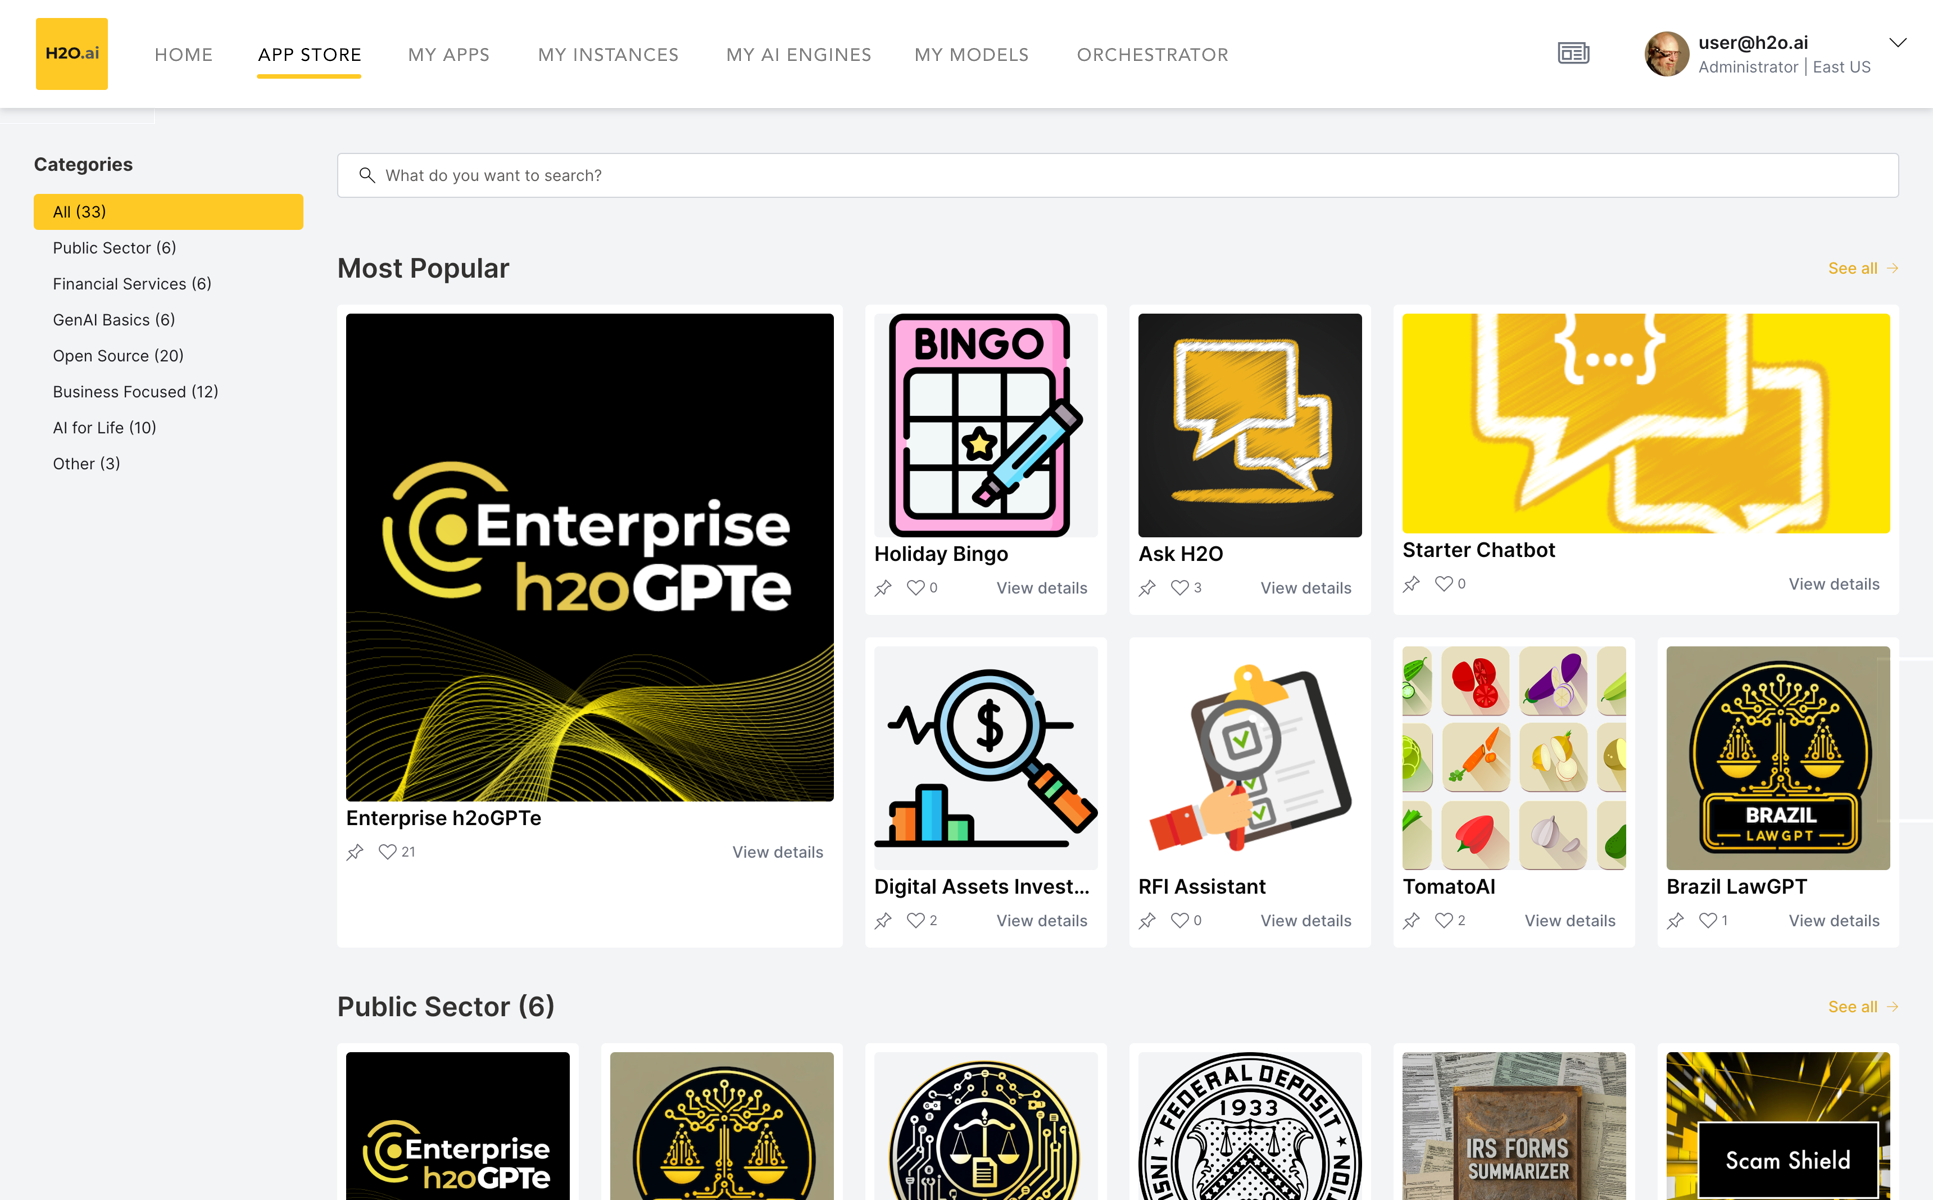Like the Digital Assets Invest app

(x=915, y=921)
